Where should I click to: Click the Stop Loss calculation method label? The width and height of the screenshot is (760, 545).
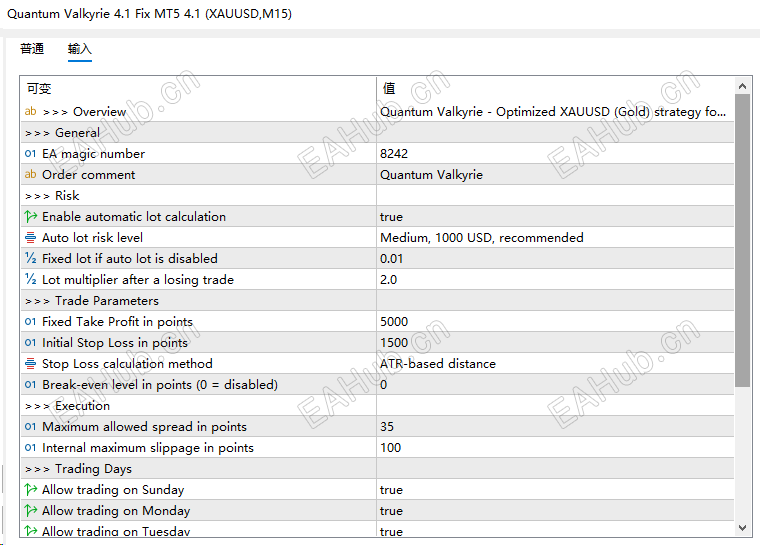coord(127,364)
